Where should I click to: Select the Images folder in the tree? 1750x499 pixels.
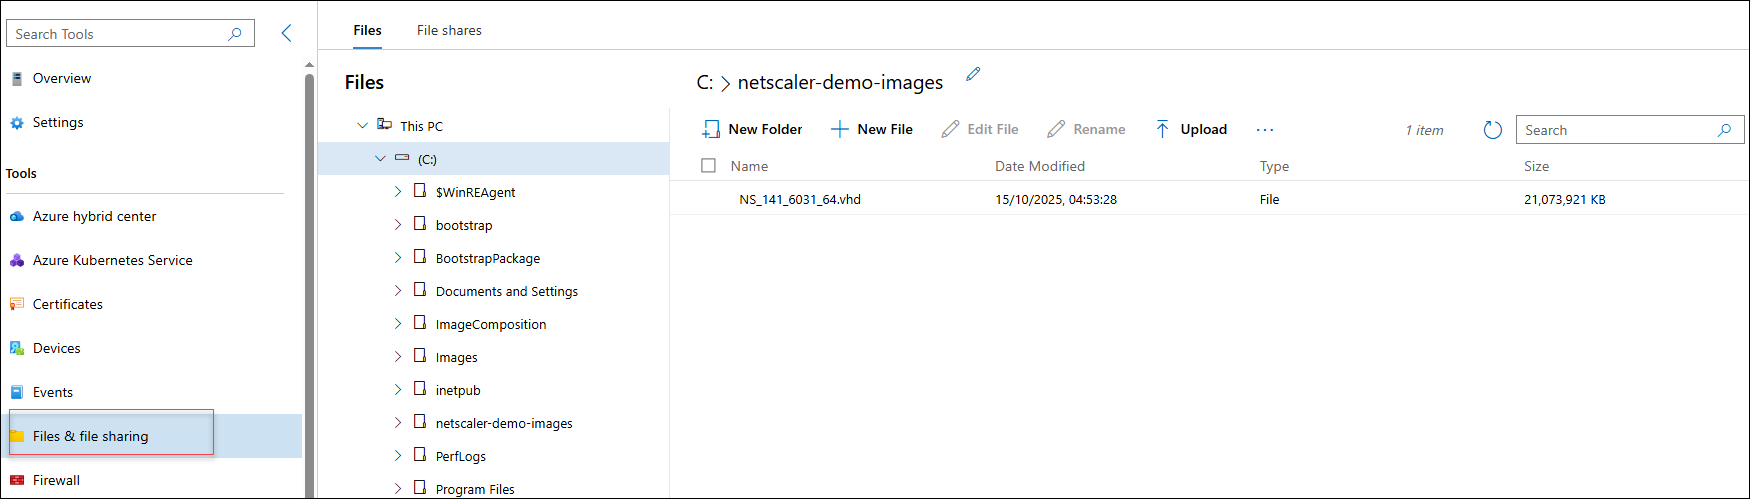point(456,357)
